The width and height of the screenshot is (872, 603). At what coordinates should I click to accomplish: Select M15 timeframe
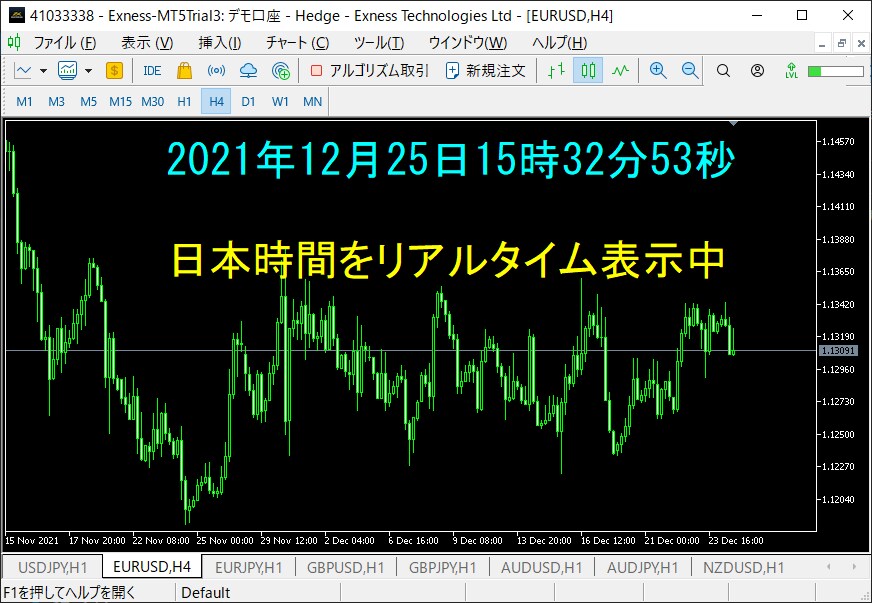[x=120, y=102]
